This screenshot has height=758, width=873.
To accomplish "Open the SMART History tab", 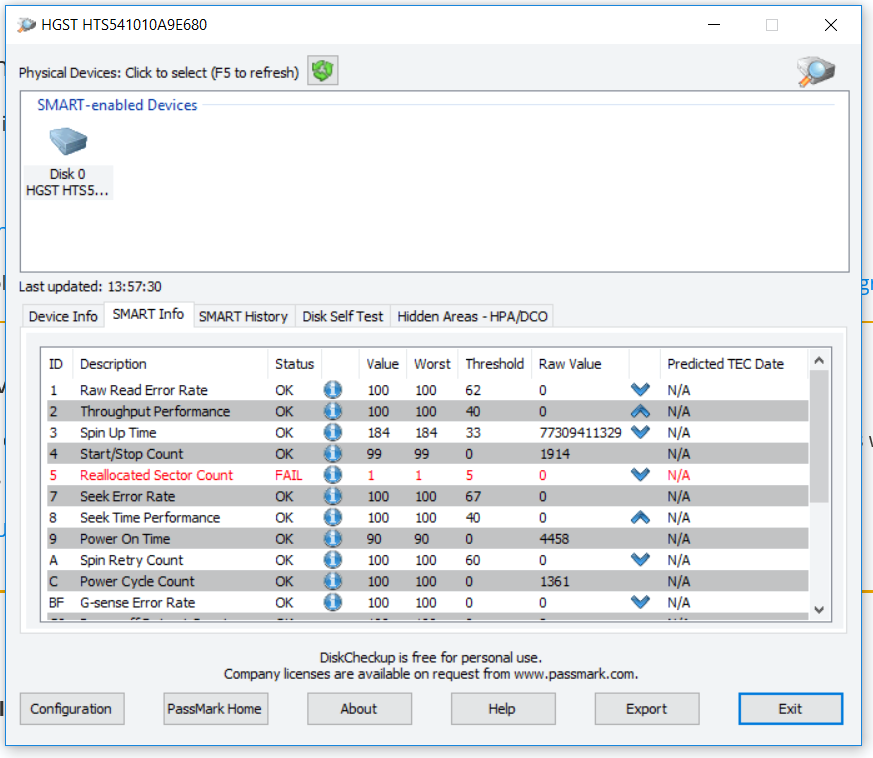I will click(243, 316).
